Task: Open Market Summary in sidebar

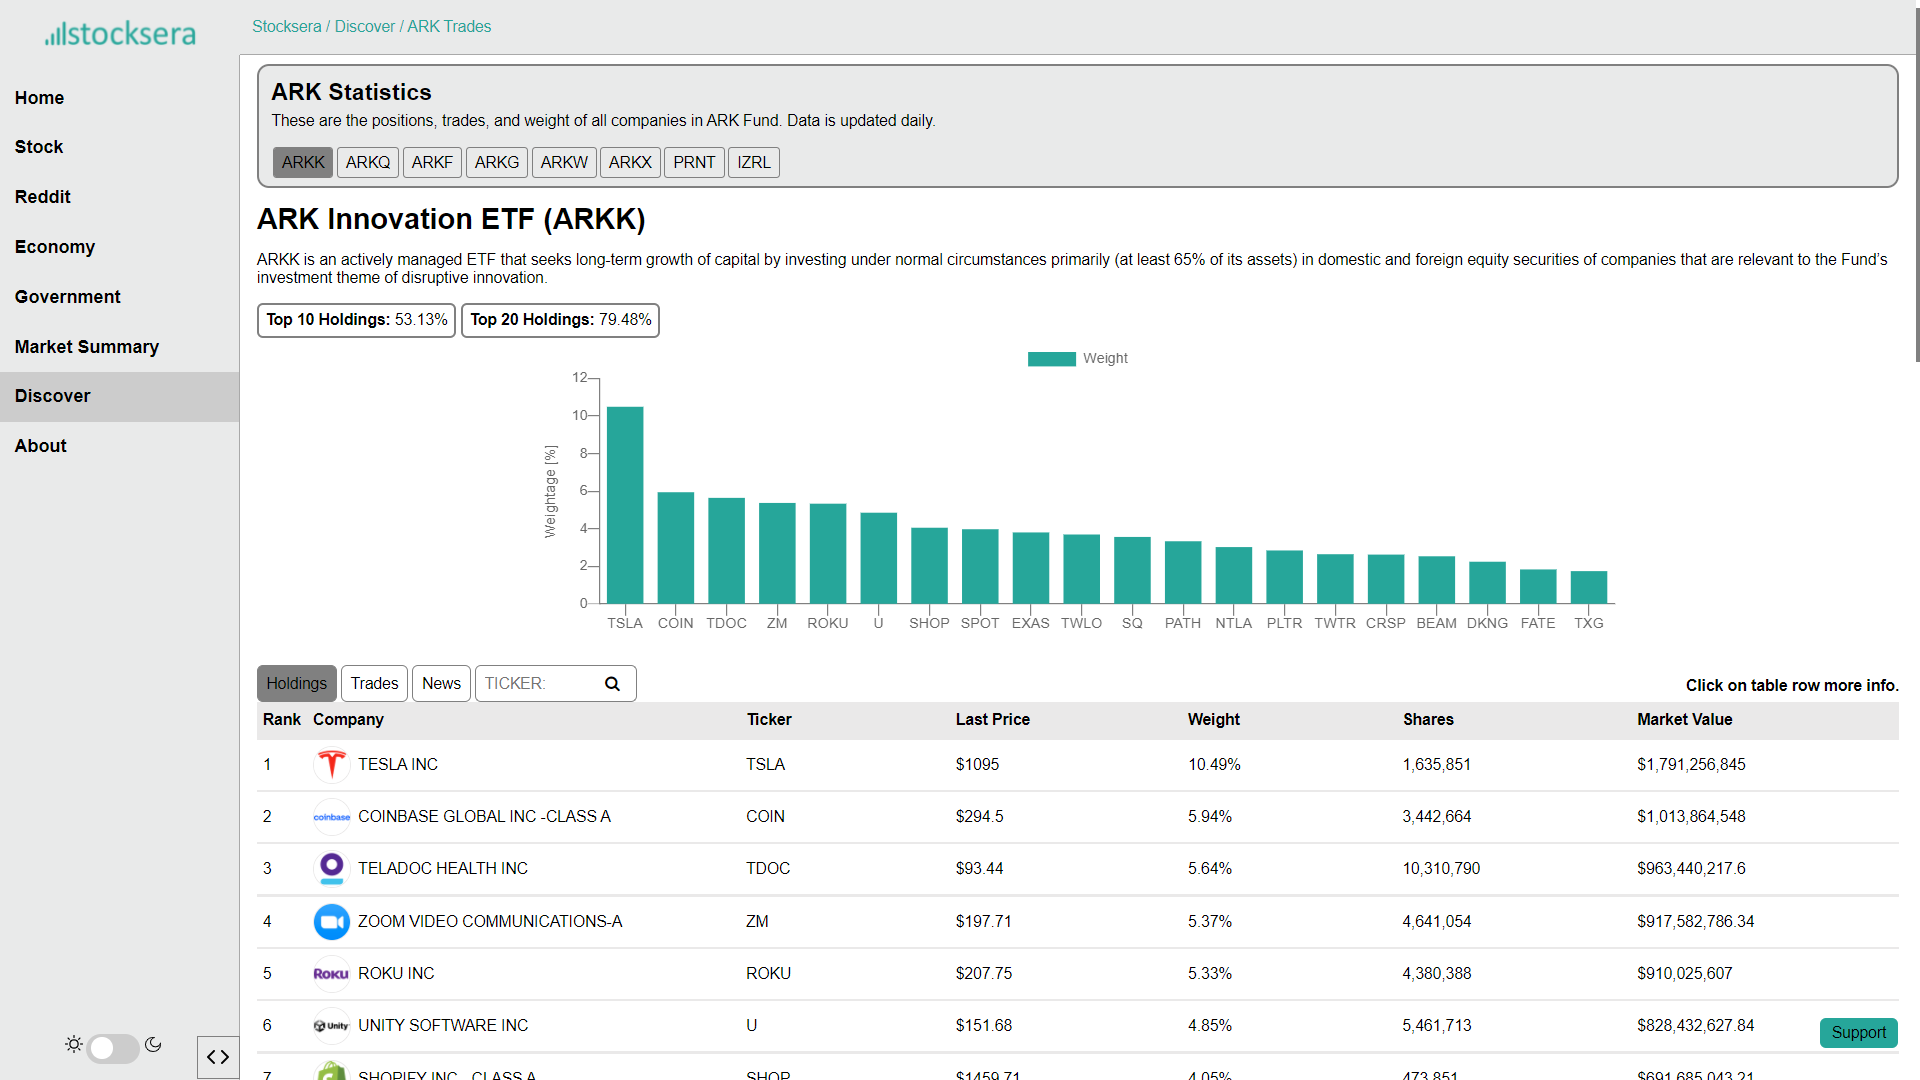Action: (x=87, y=347)
